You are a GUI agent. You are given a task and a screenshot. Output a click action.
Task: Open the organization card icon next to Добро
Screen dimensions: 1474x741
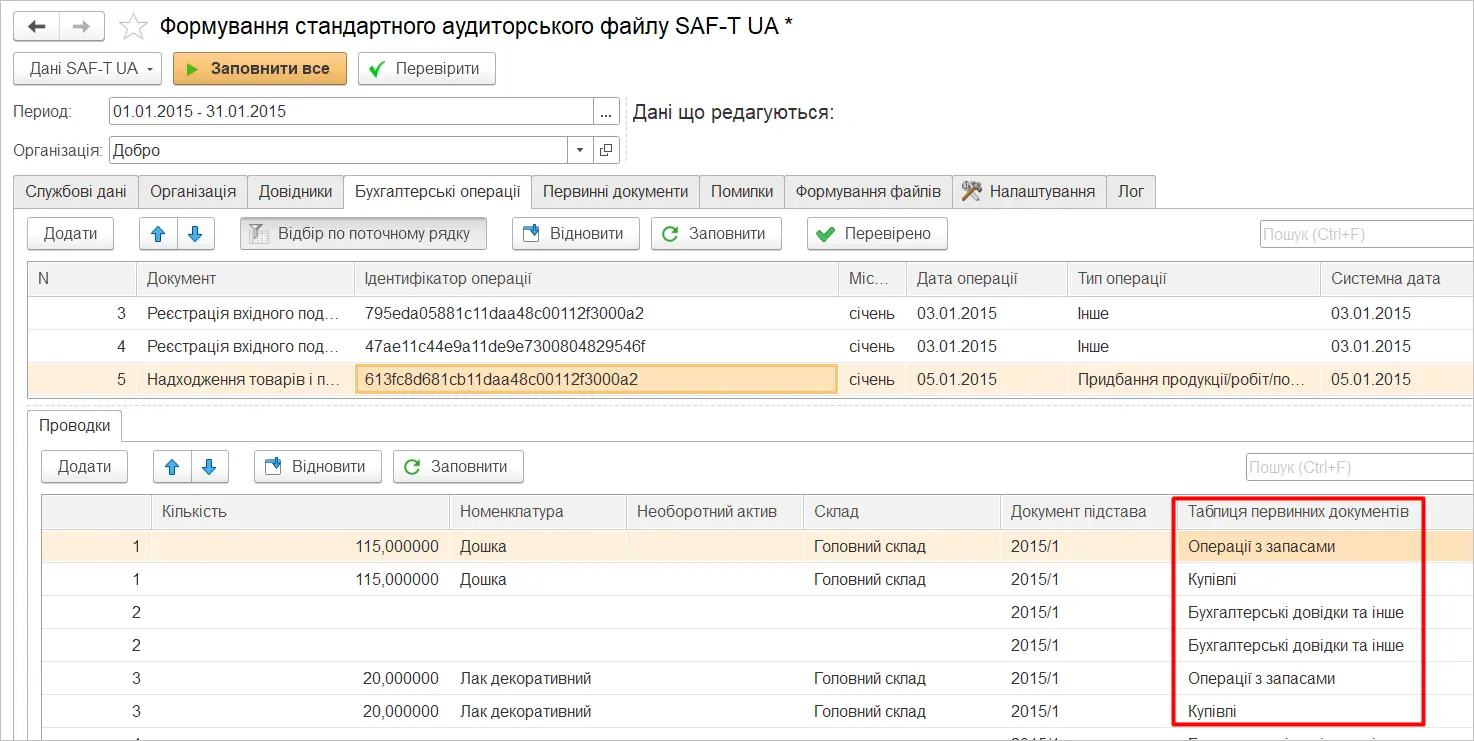pos(606,150)
